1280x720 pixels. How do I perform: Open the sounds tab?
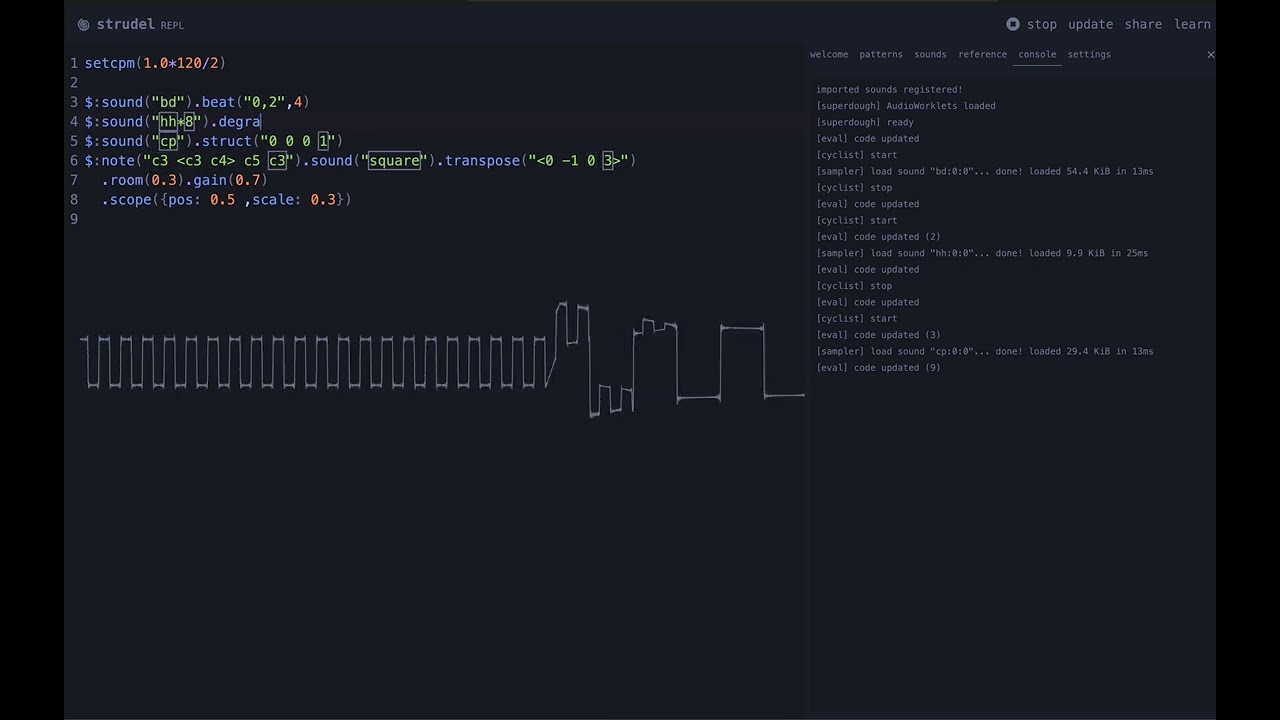[930, 54]
